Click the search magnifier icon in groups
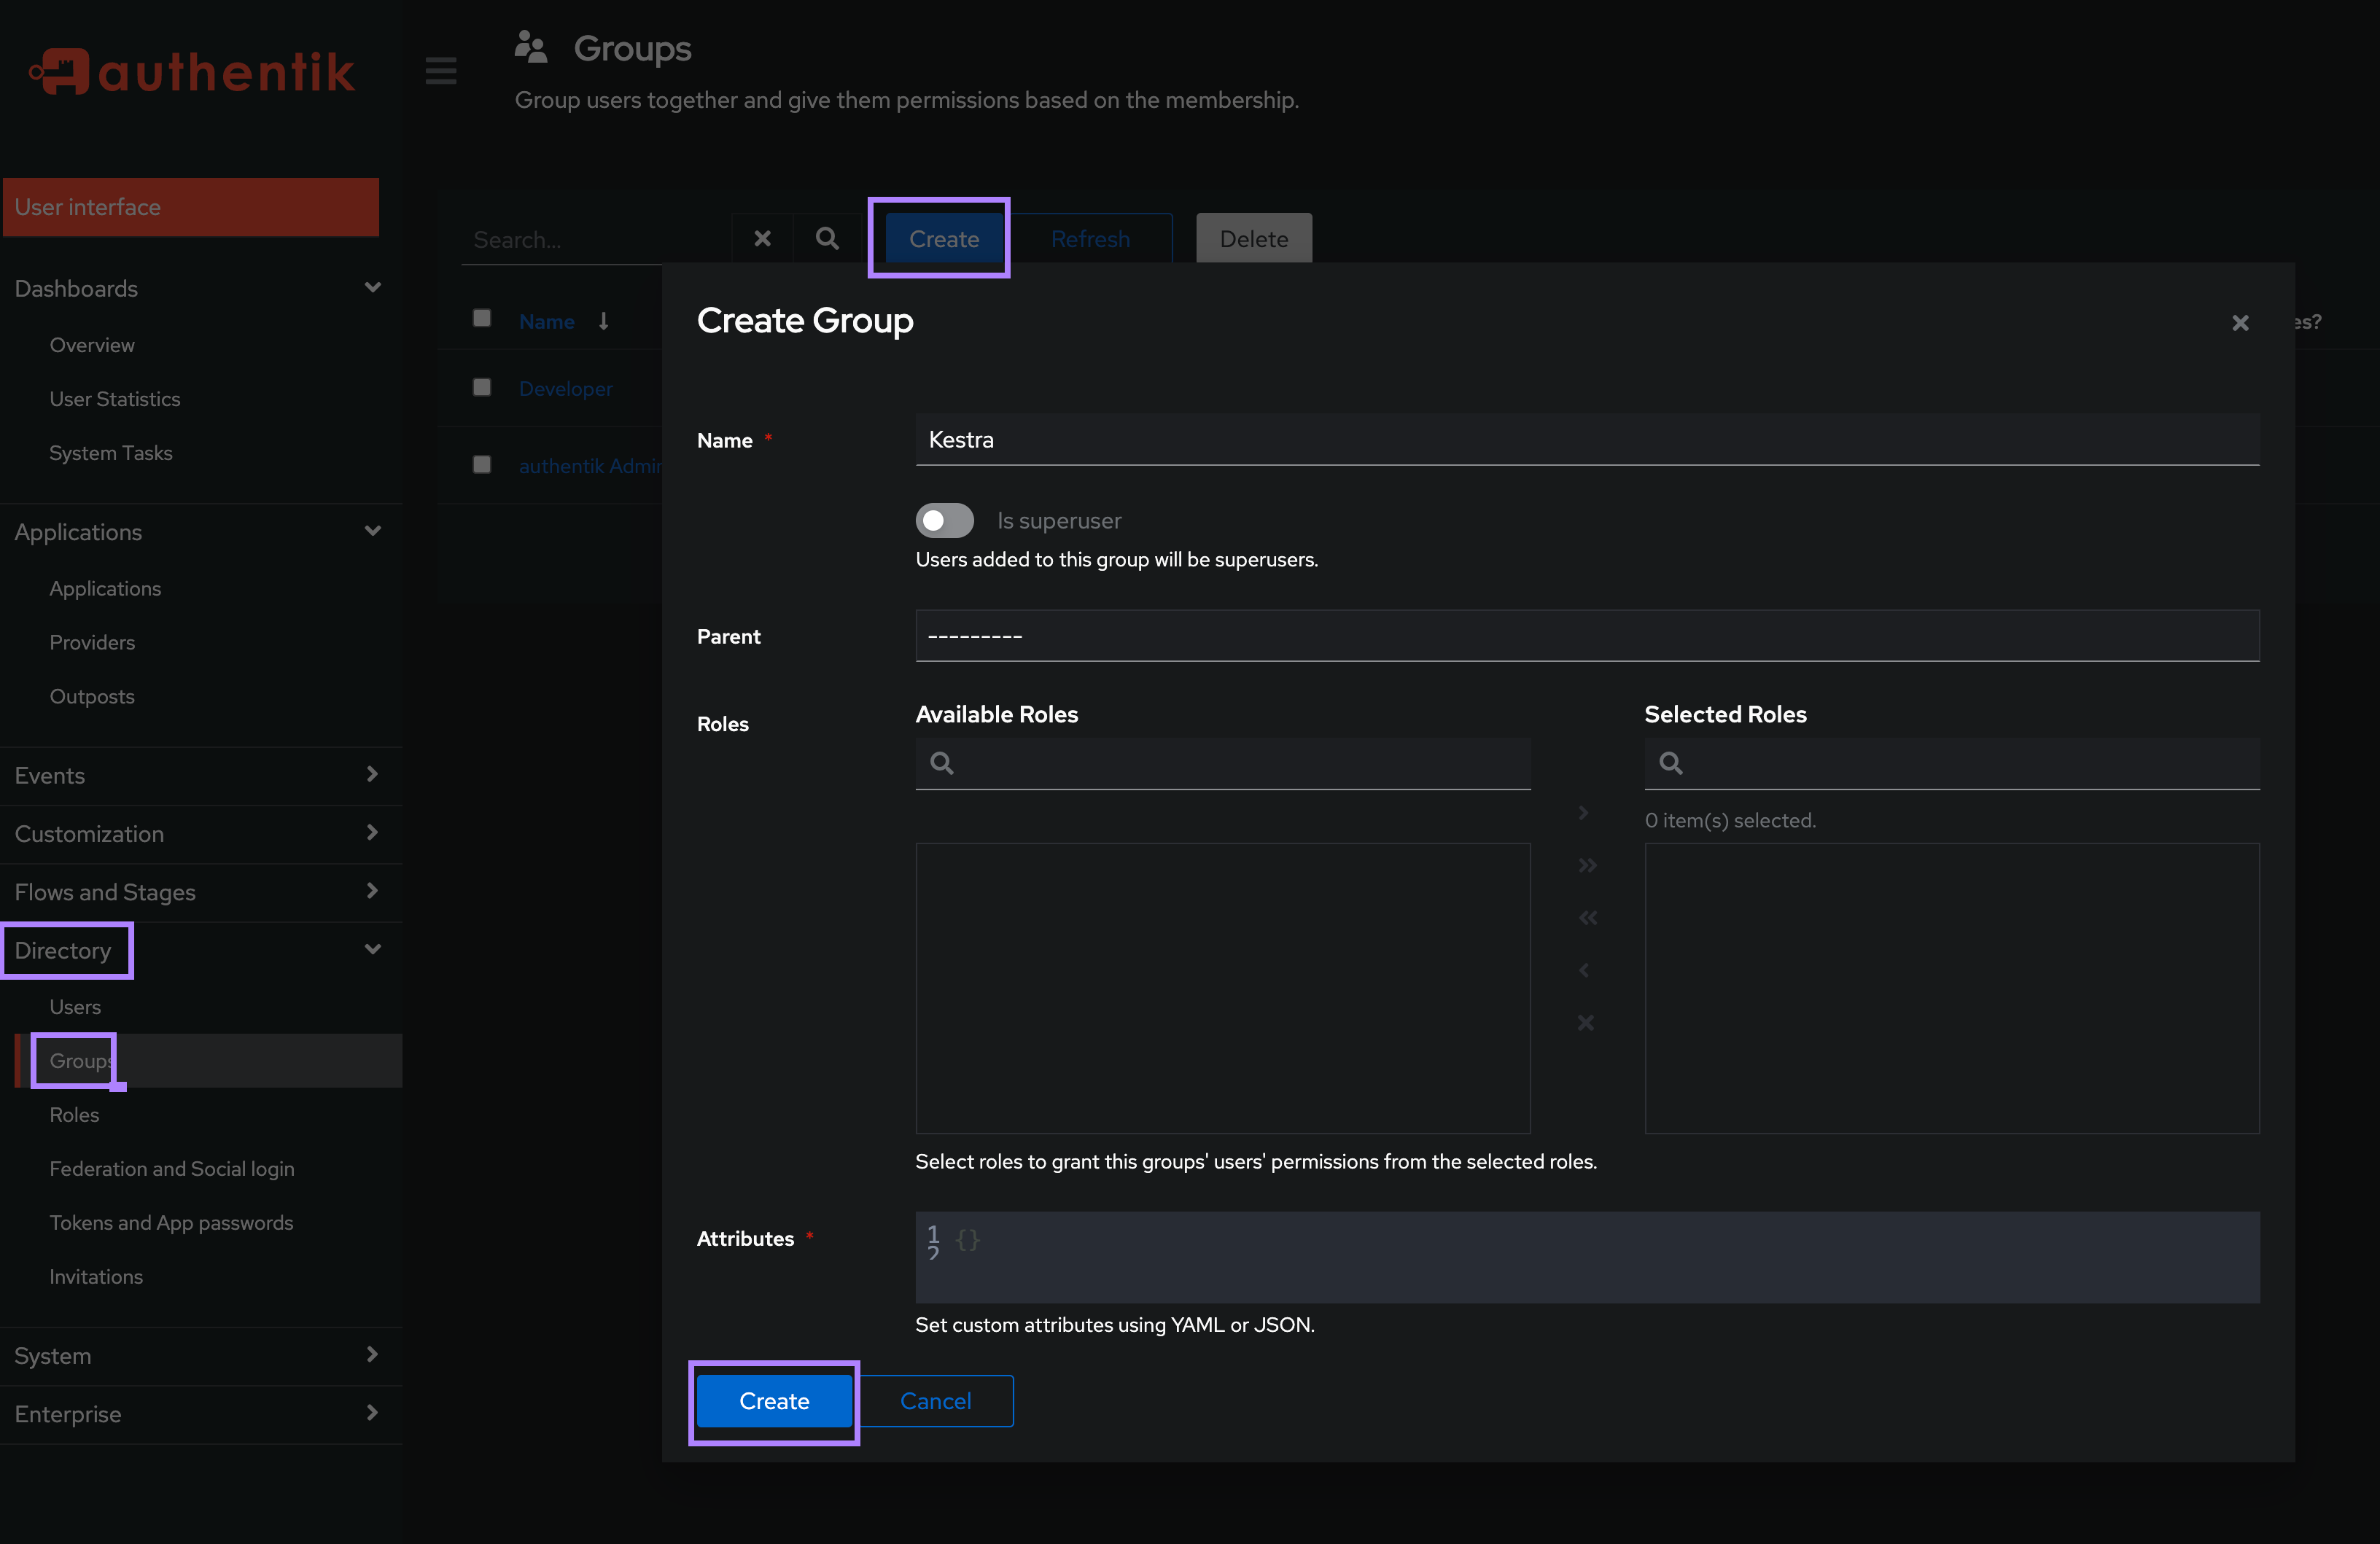2380x1544 pixels. (828, 239)
